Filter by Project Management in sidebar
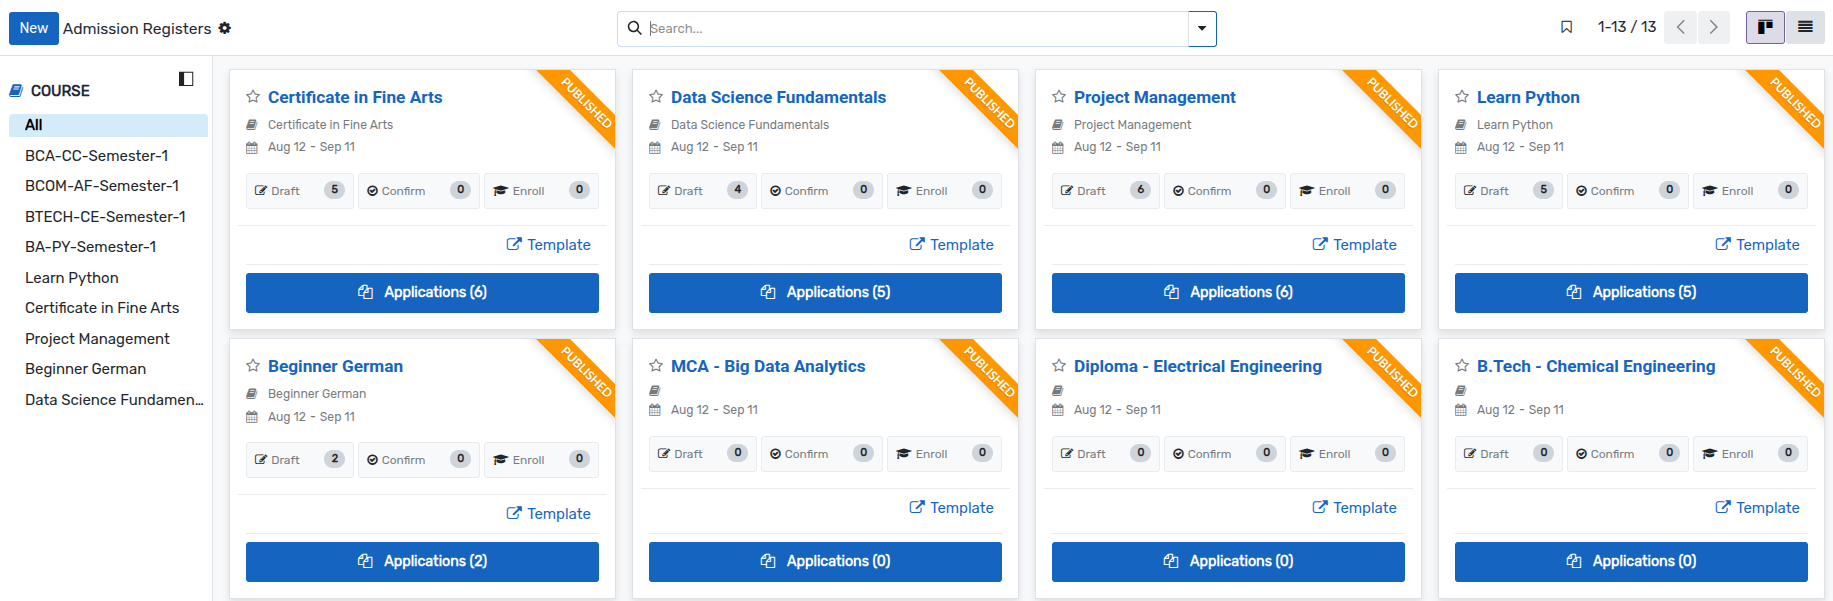Screen dimensions: 1833x601 [108, 339]
